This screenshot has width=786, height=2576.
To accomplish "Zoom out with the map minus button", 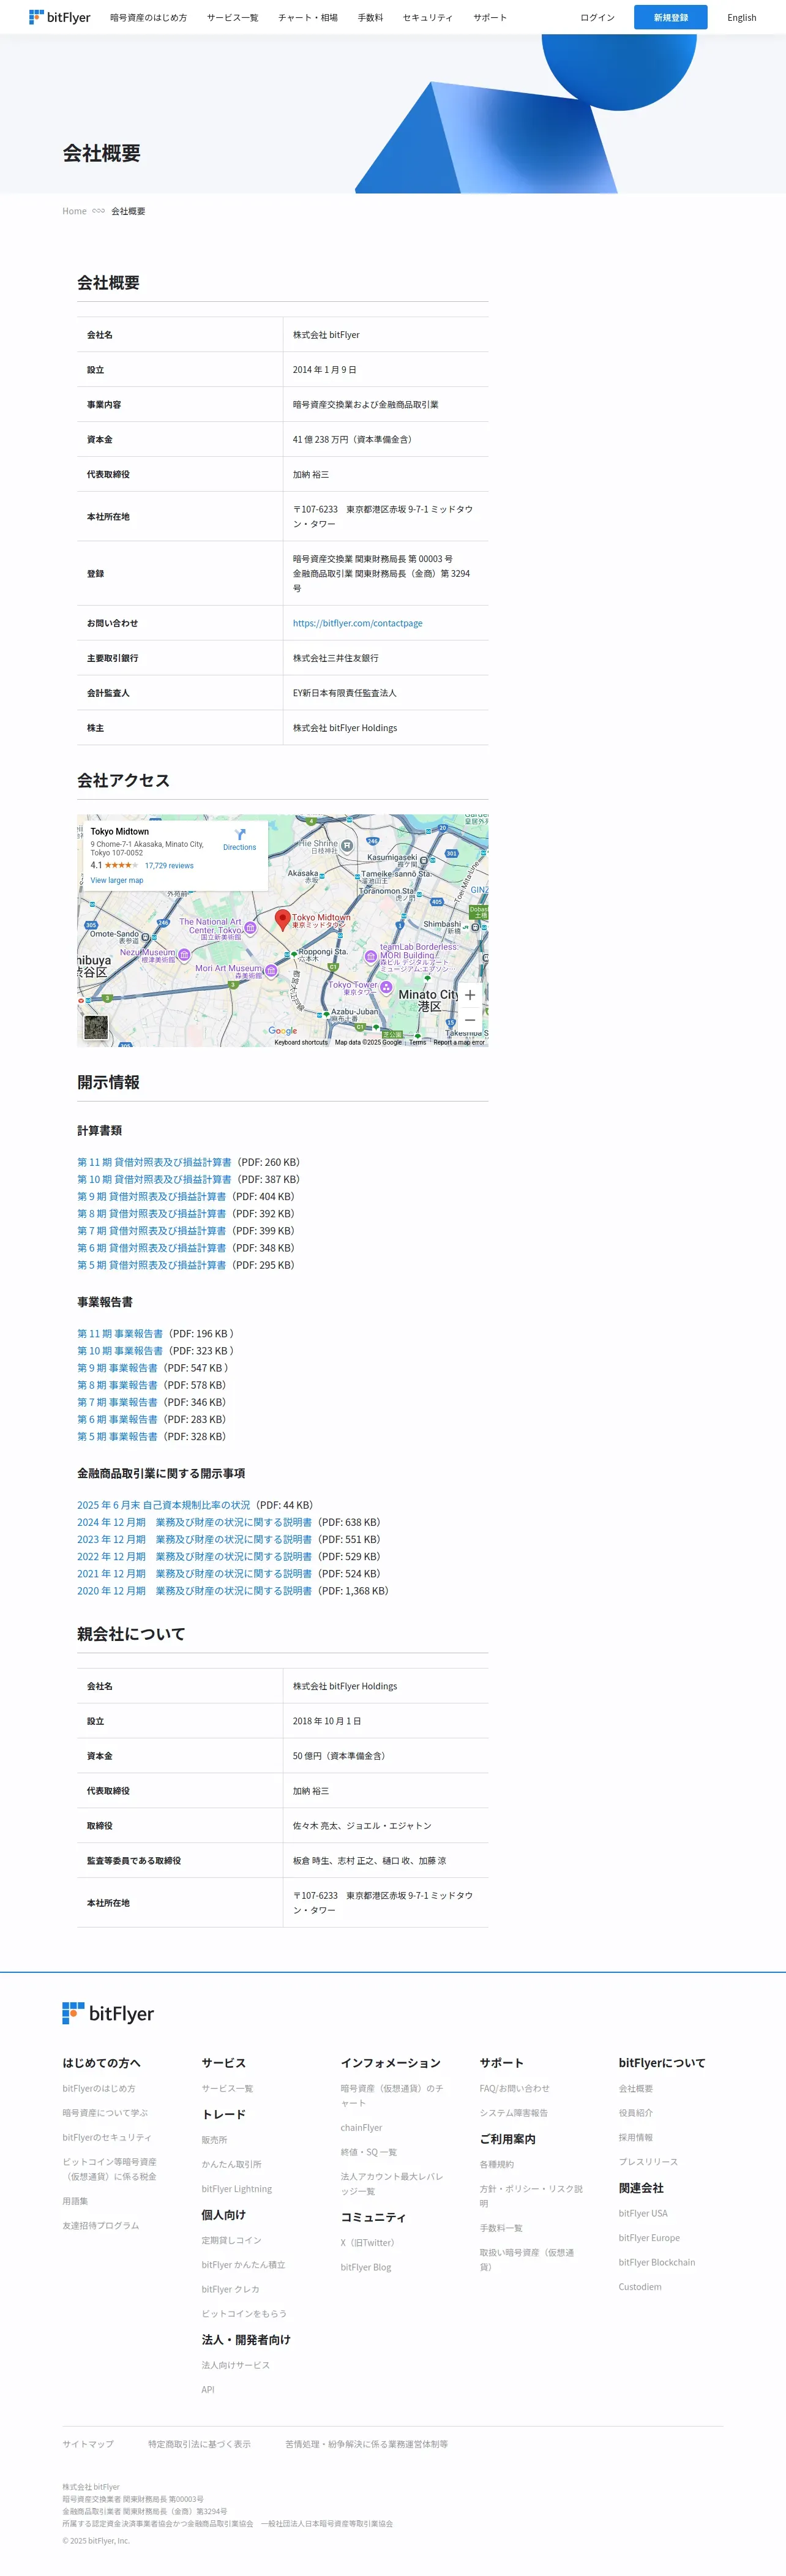I will click(x=470, y=1020).
